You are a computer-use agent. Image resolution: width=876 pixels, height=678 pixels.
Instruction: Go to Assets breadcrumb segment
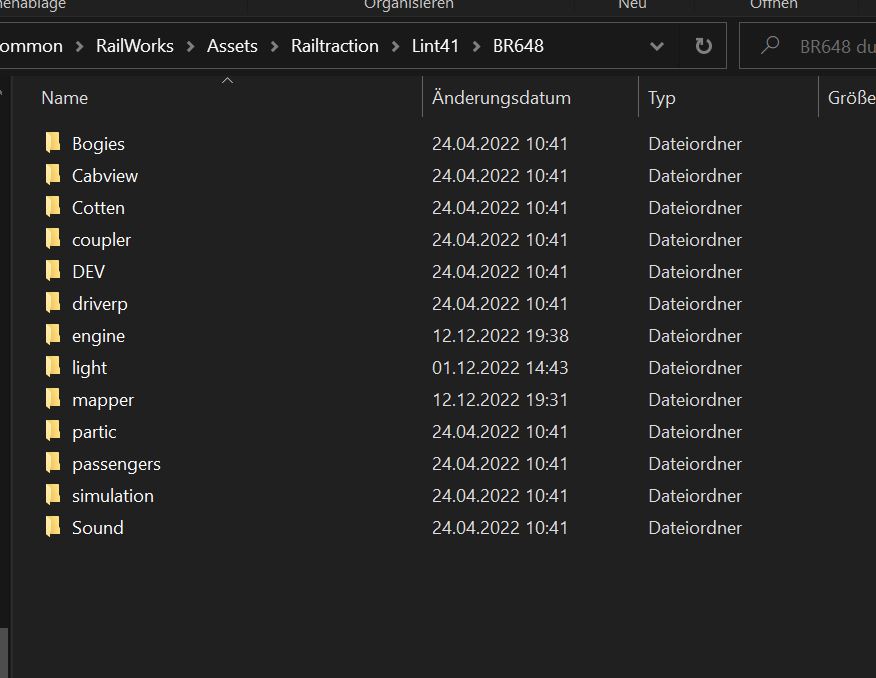[232, 46]
